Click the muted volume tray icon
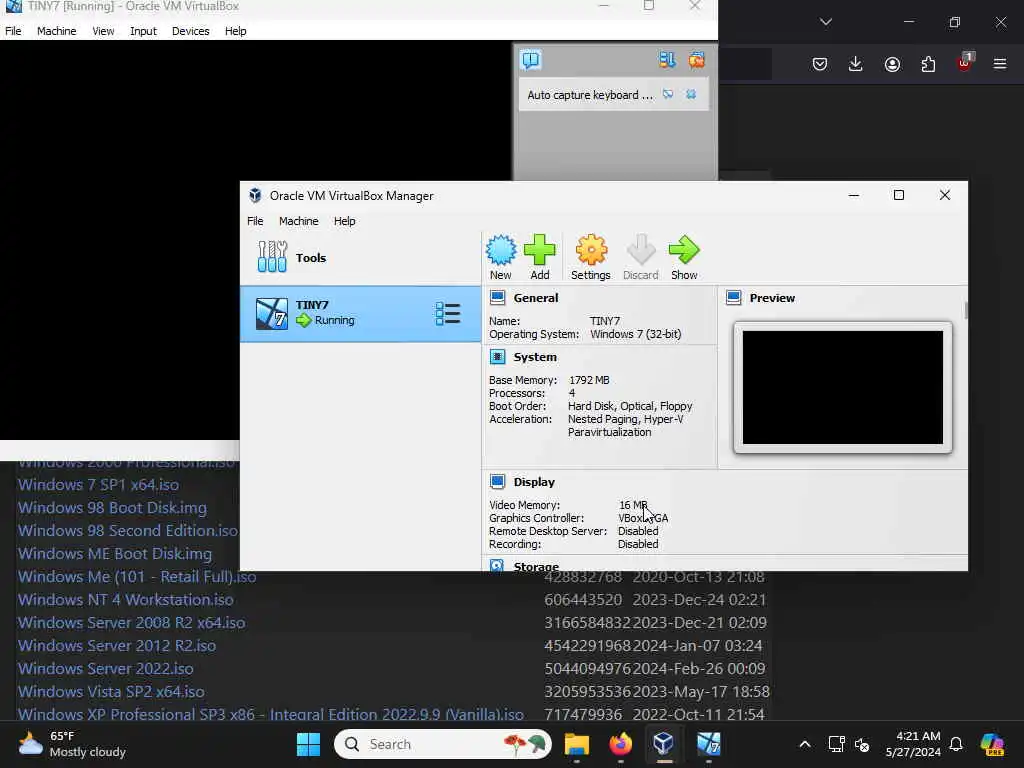This screenshot has width=1024, height=768. pyautogui.click(x=862, y=744)
